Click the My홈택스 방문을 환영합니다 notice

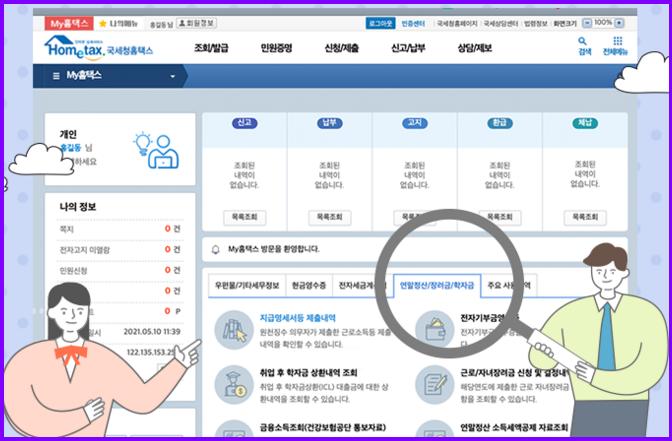(273, 249)
